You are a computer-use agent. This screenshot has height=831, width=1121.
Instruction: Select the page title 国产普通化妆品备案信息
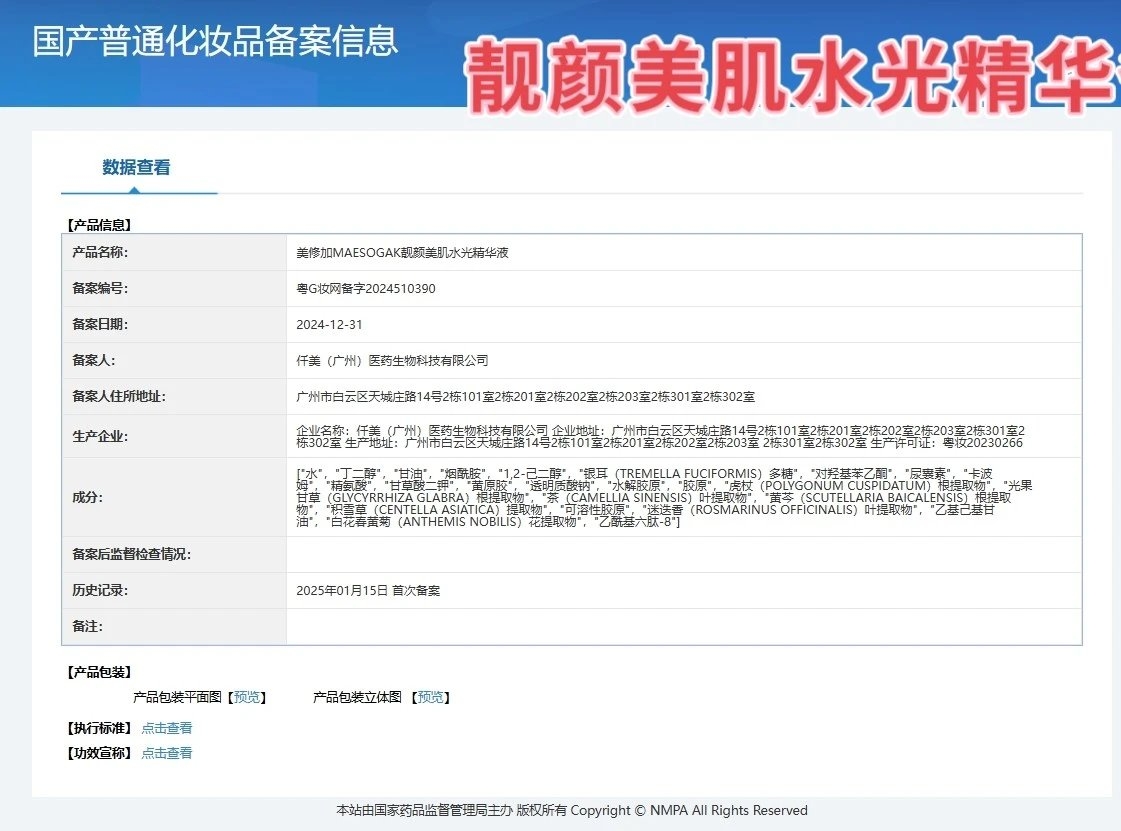tap(215, 41)
